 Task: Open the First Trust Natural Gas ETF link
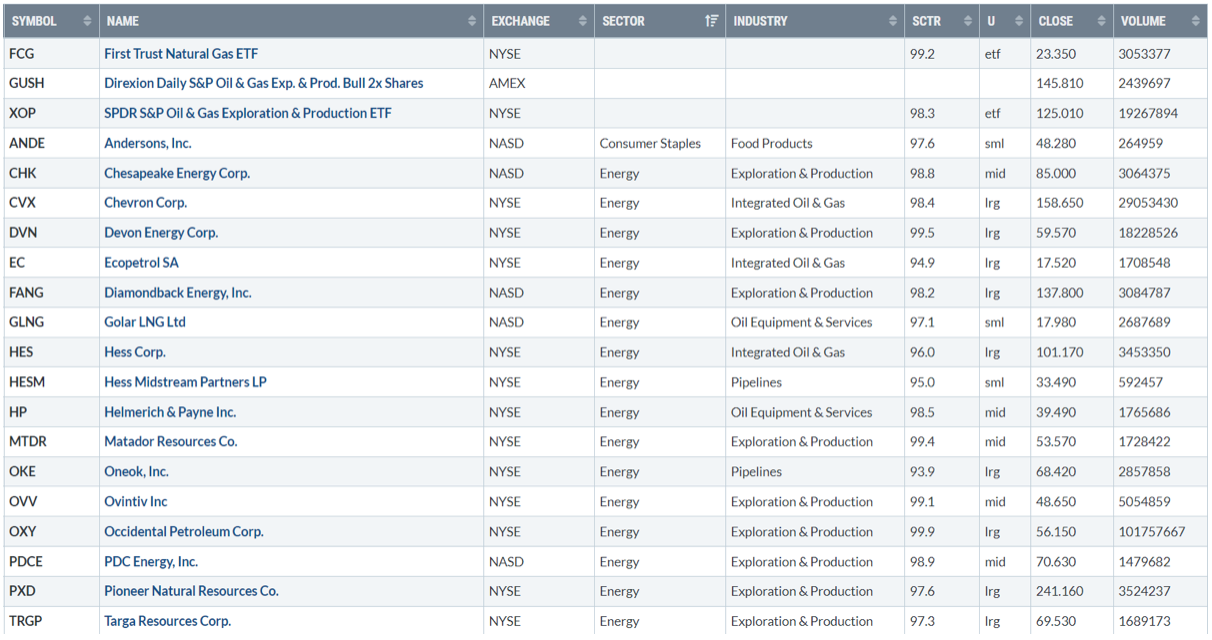181,54
